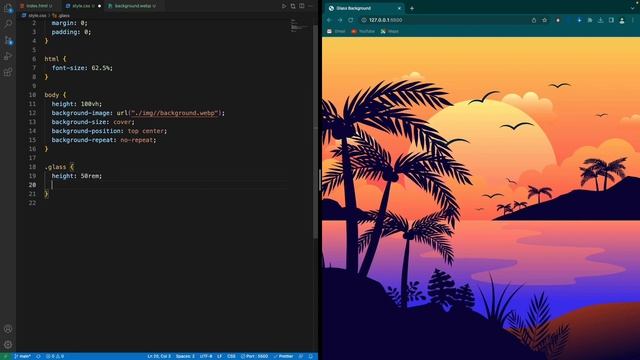The width and height of the screenshot is (640, 360).
Task: Click the 'body' selector text
Action: point(51,95)
